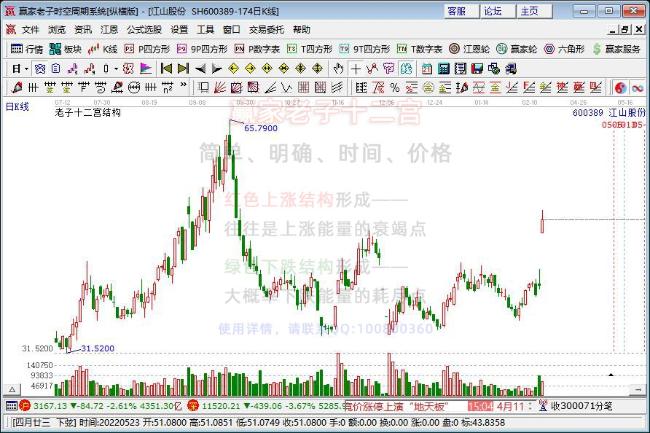This screenshot has width=650, height=433.
Task: Open the T数字表 tool
Action: pos(420,49)
